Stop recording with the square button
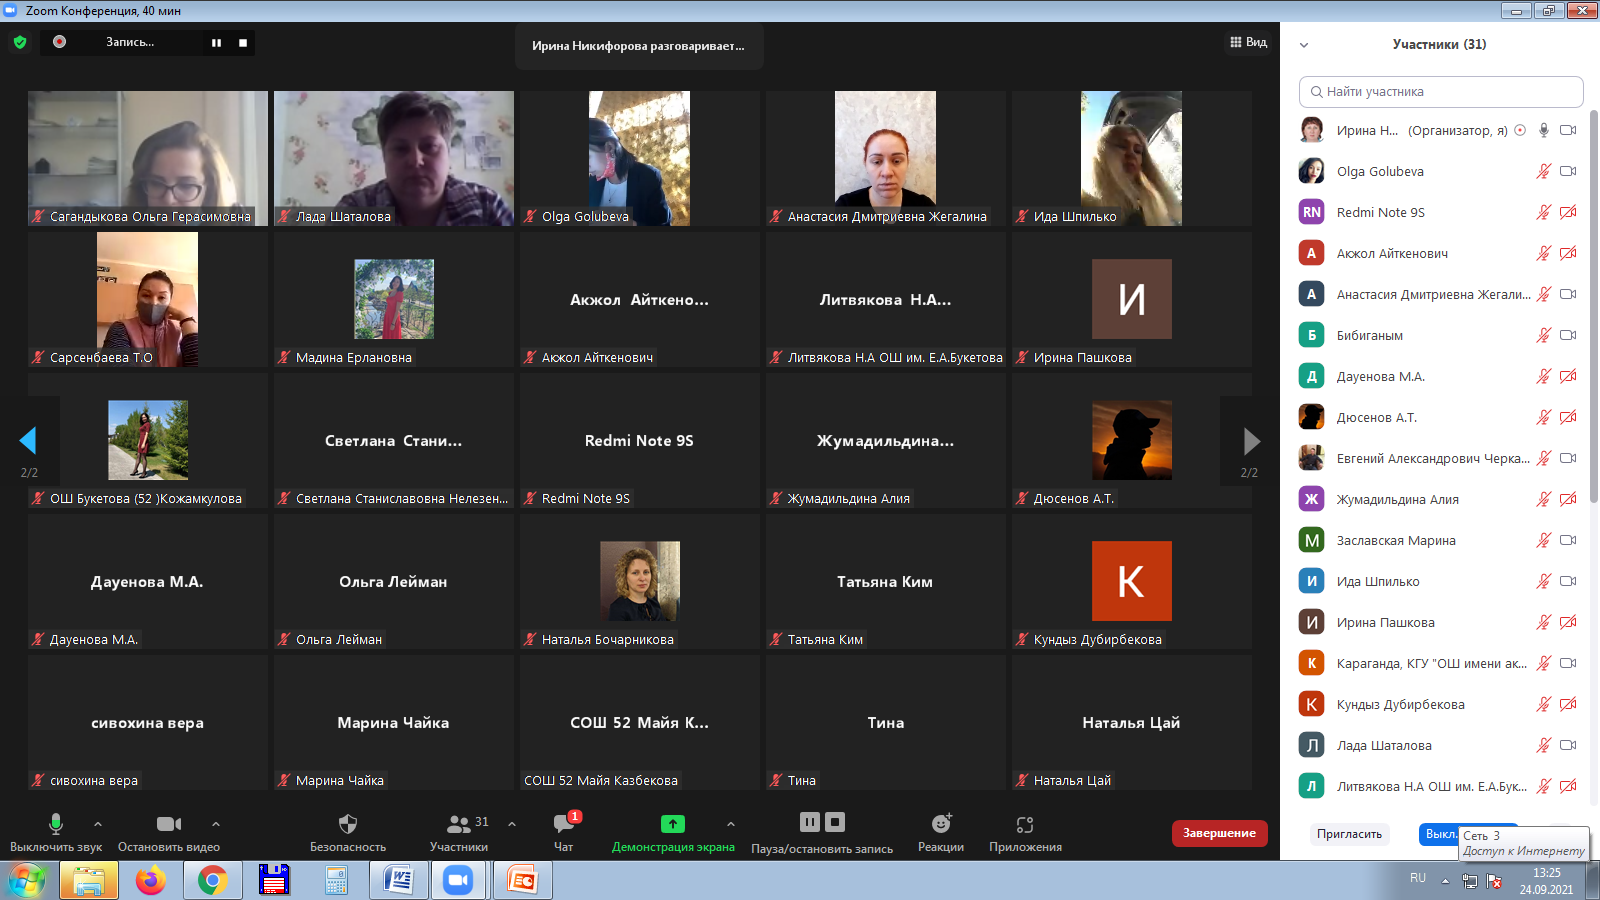 pyautogui.click(x=243, y=43)
